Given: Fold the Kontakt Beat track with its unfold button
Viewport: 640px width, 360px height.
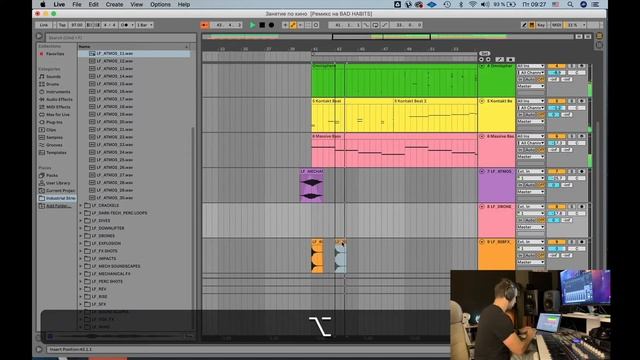Looking at the screenshot, I should point(482,101).
